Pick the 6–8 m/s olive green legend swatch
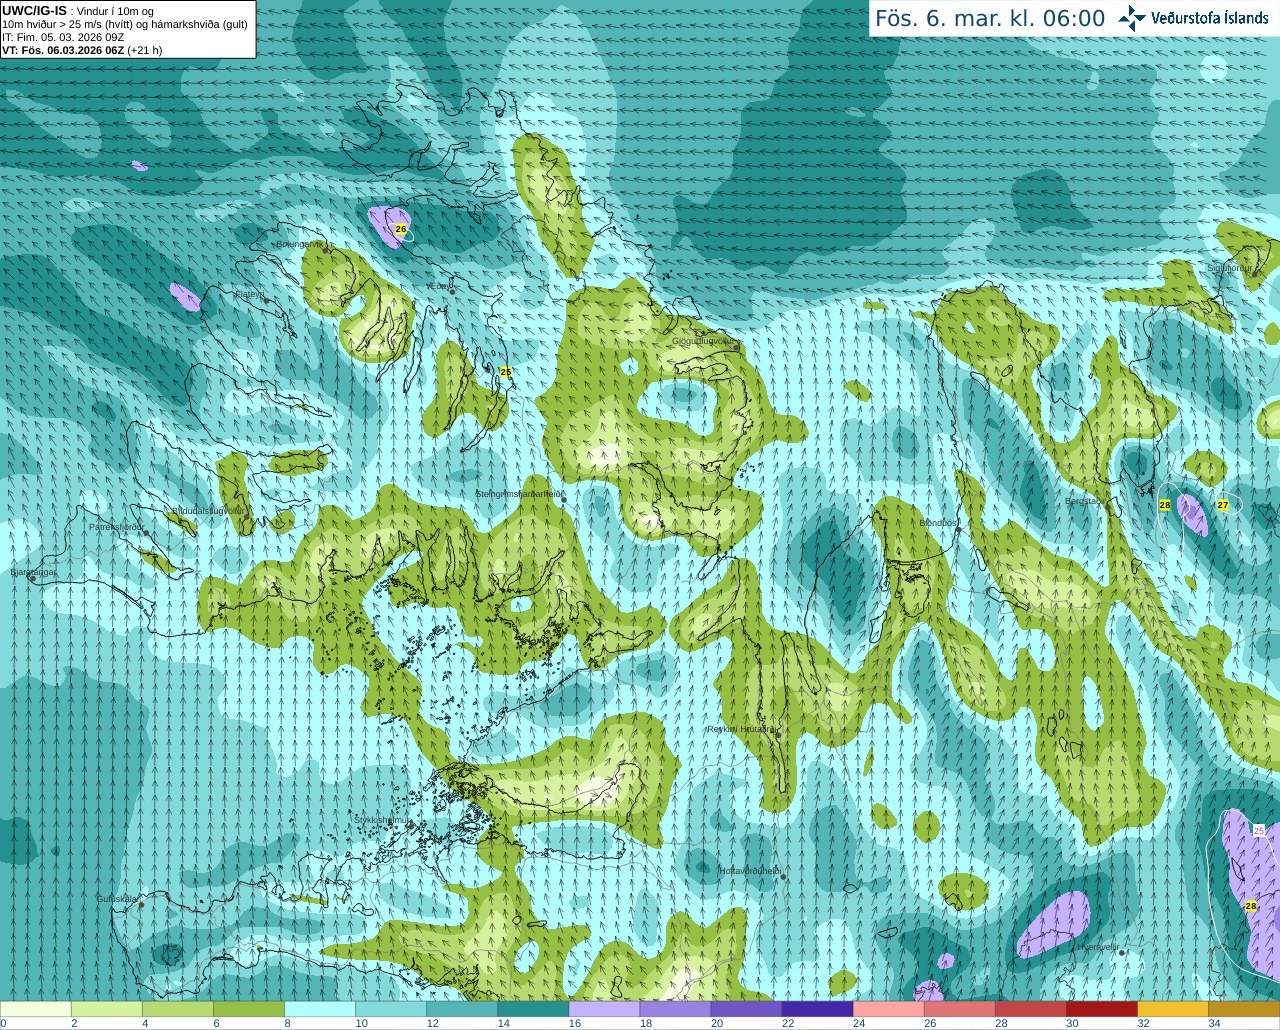Screen dimensions: 1280x1030 249,1009
